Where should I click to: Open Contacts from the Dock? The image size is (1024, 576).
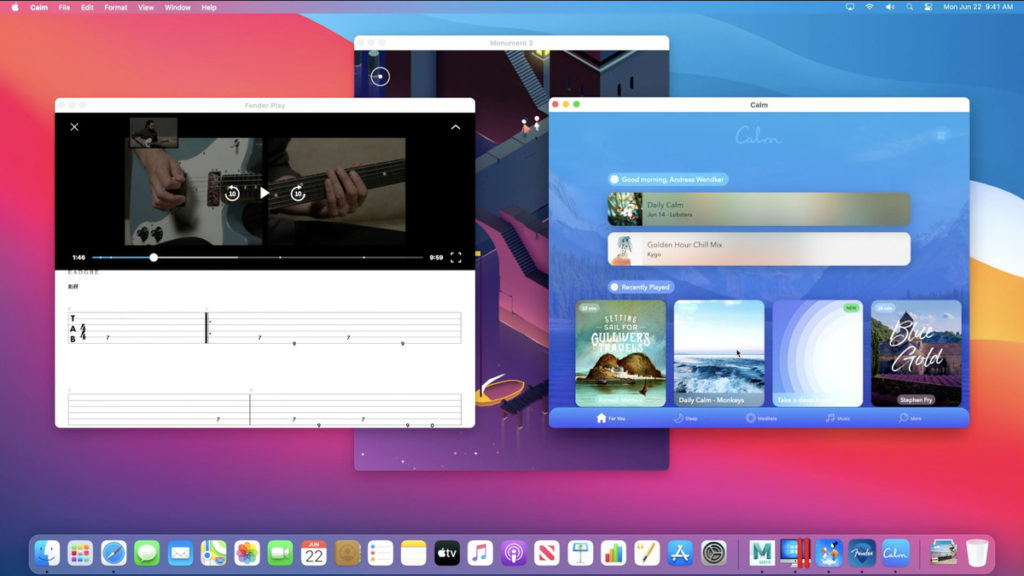(x=347, y=554)
